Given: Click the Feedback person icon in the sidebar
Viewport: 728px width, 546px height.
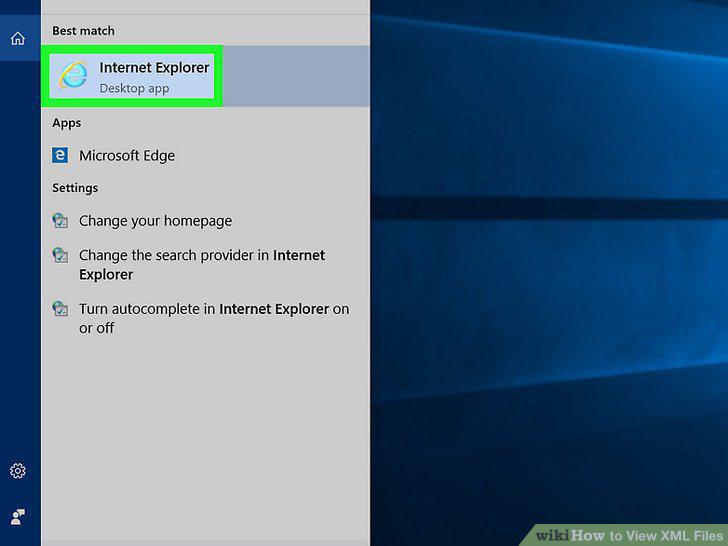Looking at the screenshot, I should 18,516.
